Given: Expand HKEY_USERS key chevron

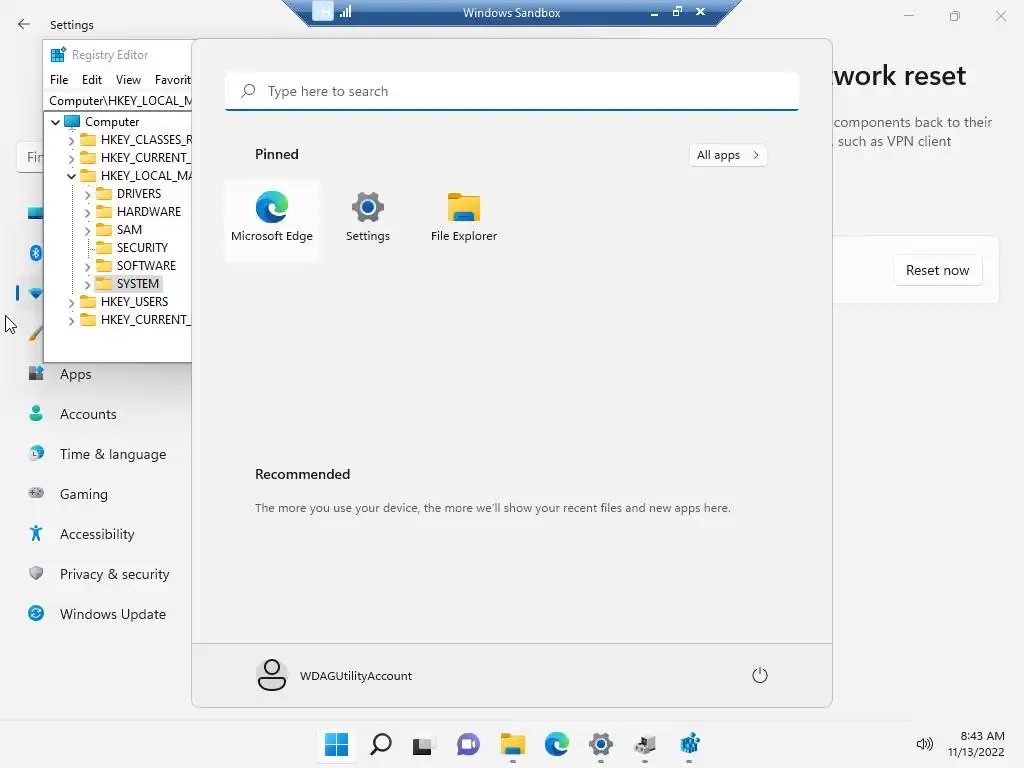Looking at the screenshot, I should (71, 302).
